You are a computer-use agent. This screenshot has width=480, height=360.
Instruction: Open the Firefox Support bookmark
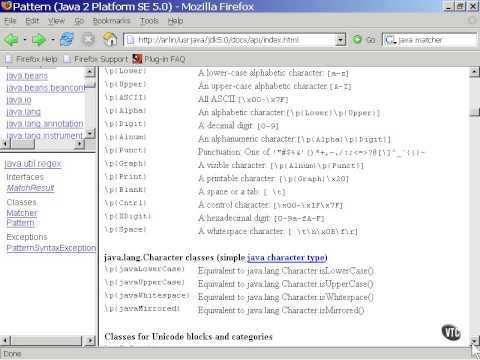point(101,59)
